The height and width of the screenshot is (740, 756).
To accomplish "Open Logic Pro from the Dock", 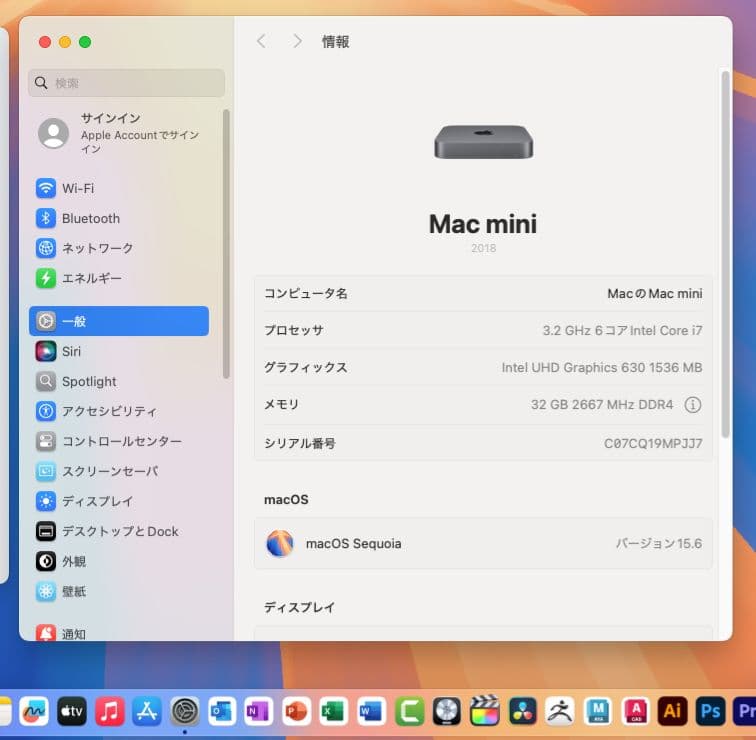I will coord(447,711).
